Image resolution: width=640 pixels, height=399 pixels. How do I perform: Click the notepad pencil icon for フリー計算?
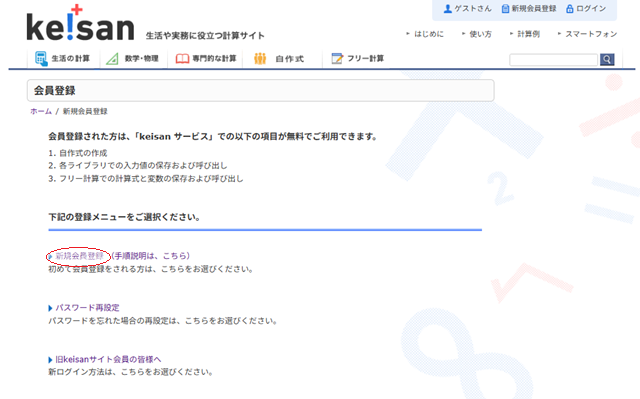pos(337,59)
